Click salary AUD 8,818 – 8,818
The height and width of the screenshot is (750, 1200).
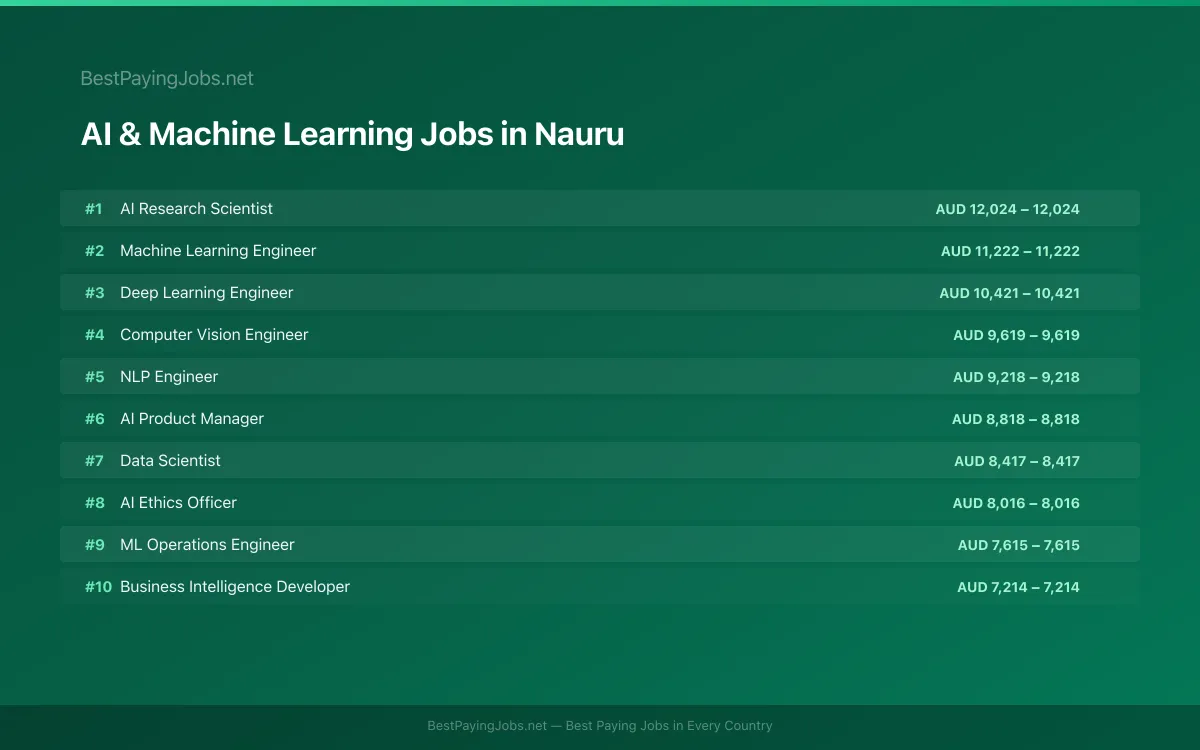click(1016, 419)
